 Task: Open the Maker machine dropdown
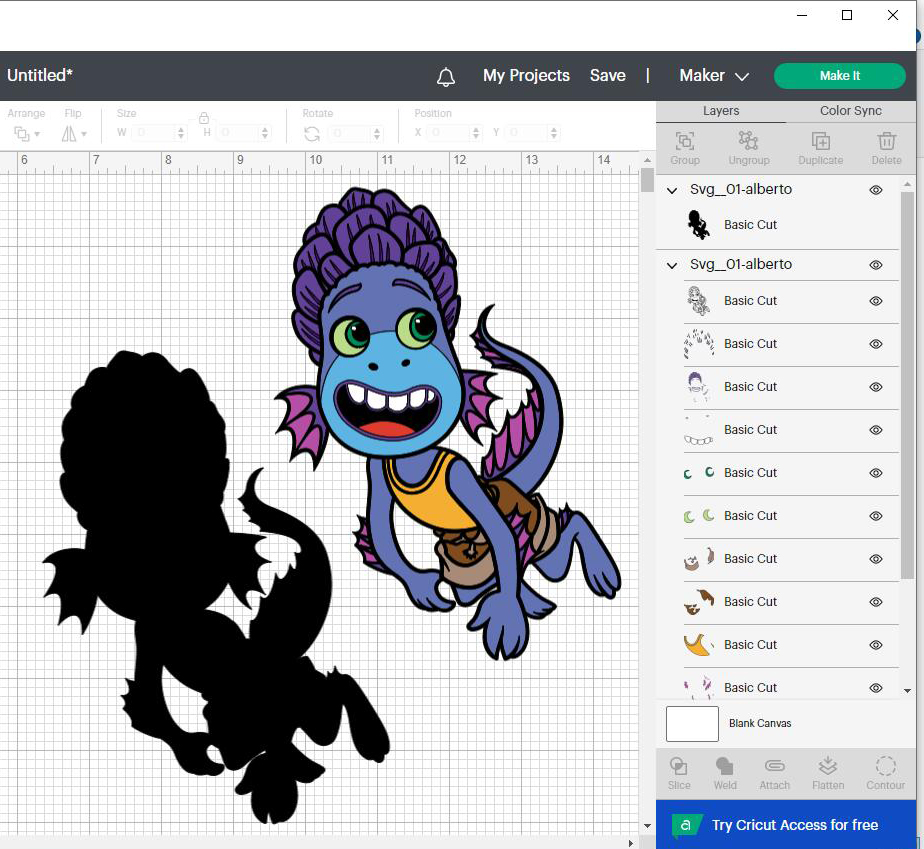[714, 75]
